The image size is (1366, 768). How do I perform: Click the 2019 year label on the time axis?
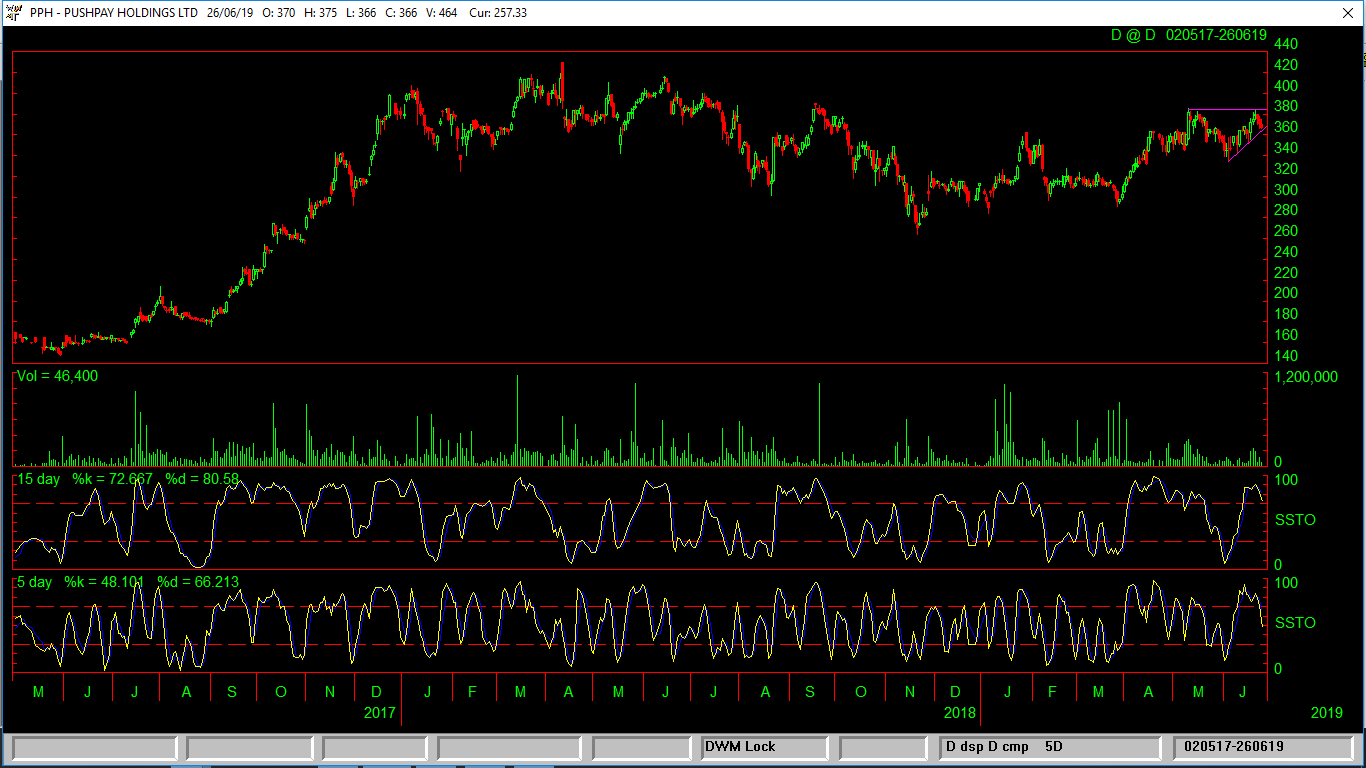pyautogui.click(x=1327, y=713)
